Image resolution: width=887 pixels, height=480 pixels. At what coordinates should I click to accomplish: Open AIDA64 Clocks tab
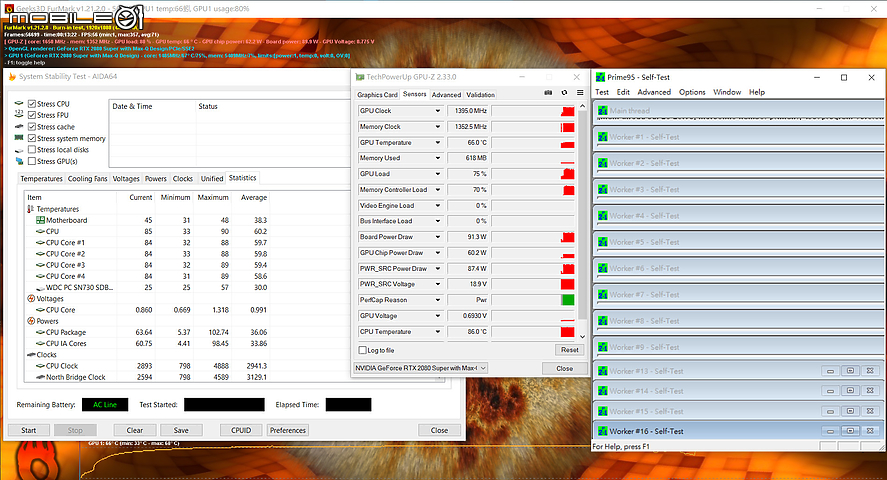tap(183, 179)
